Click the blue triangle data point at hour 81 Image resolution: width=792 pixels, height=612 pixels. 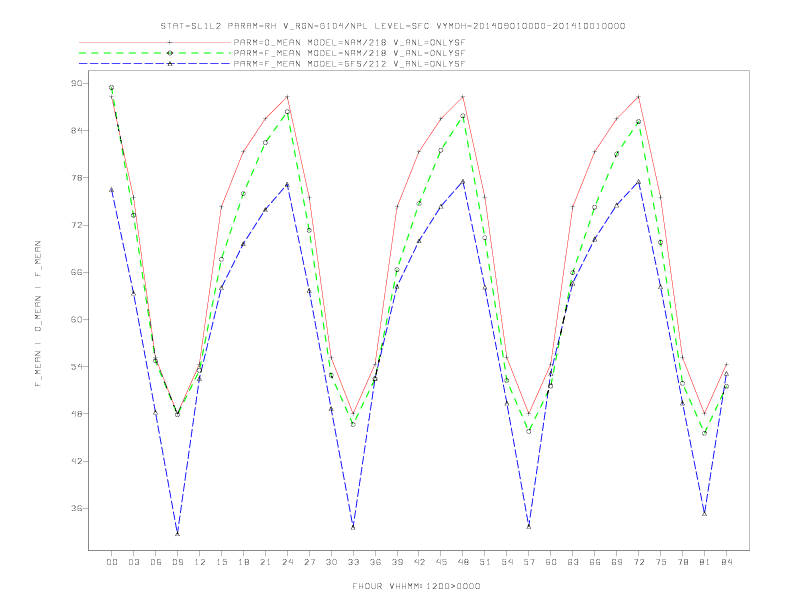pos(705,514)
